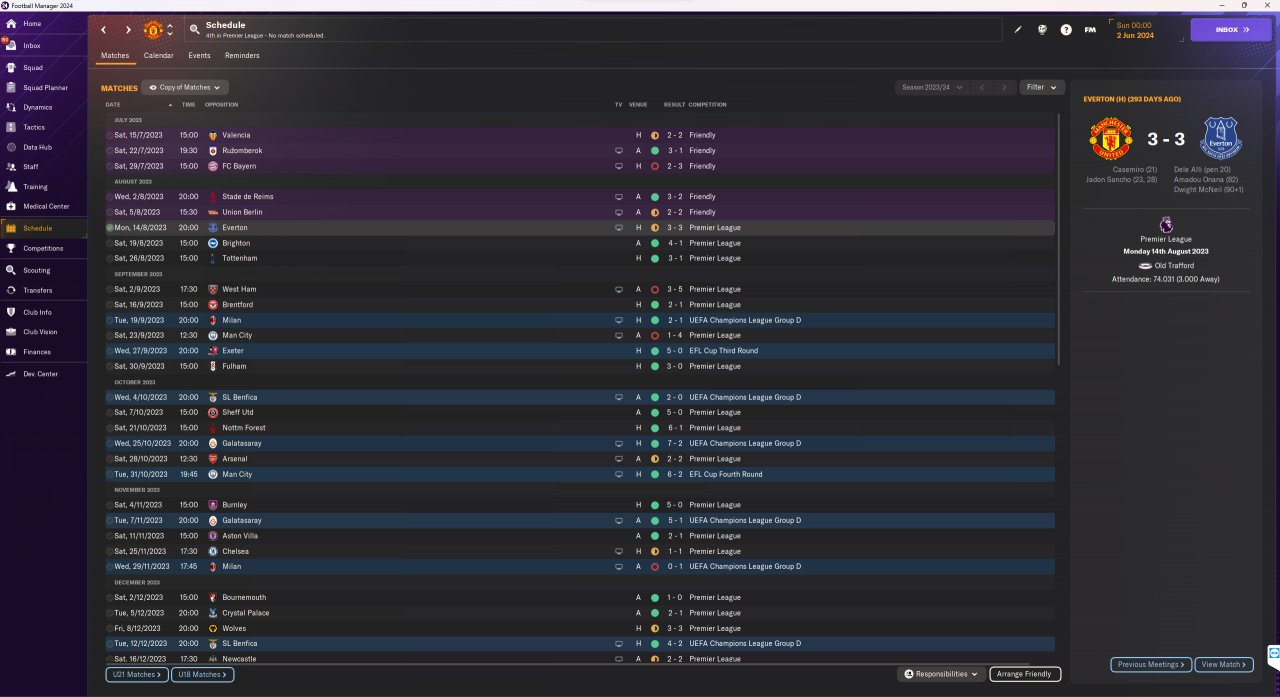The height and width of the screenshot is (697, 1280).
Task: Open the FM menu icon
Action: pos(1090,30)
